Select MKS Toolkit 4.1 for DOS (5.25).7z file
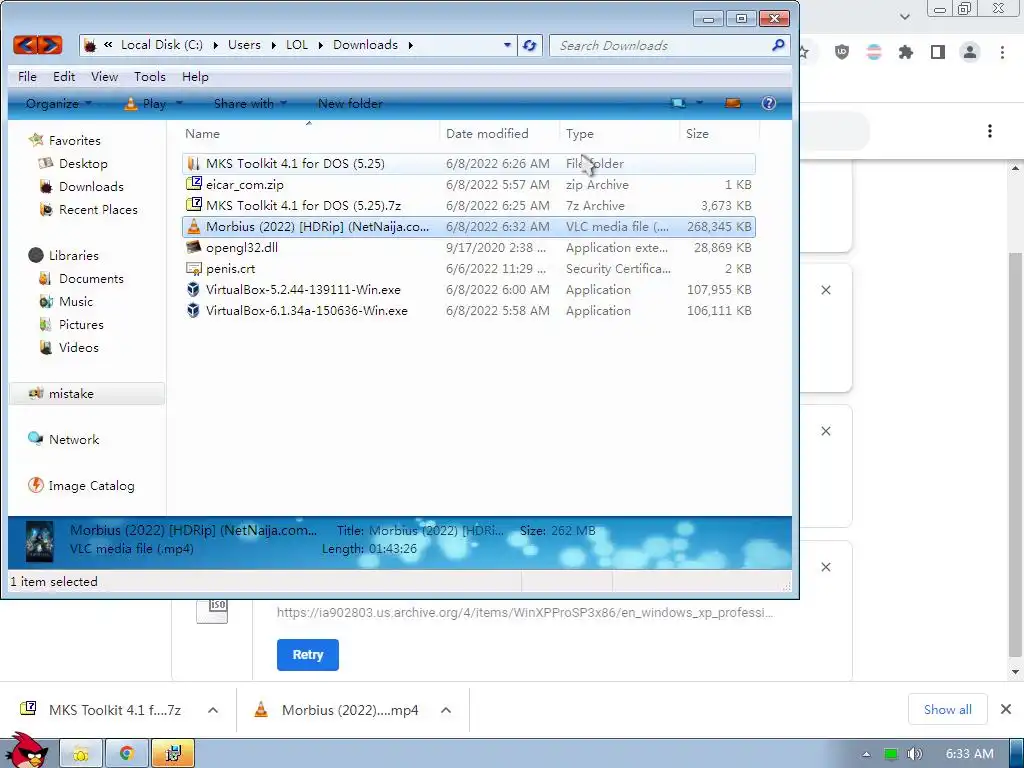1024x768 pixels. pos(468,205)
